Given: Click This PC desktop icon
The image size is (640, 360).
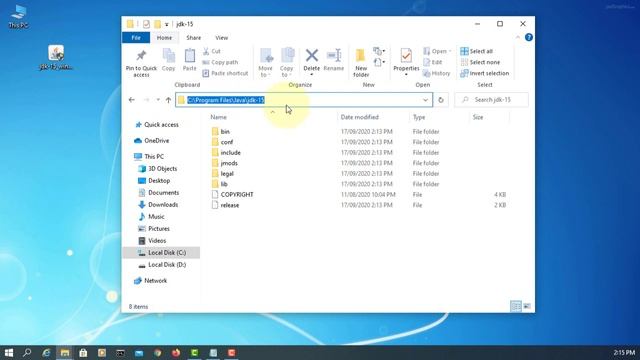Looking at the screenshot, I should (18, 16).
